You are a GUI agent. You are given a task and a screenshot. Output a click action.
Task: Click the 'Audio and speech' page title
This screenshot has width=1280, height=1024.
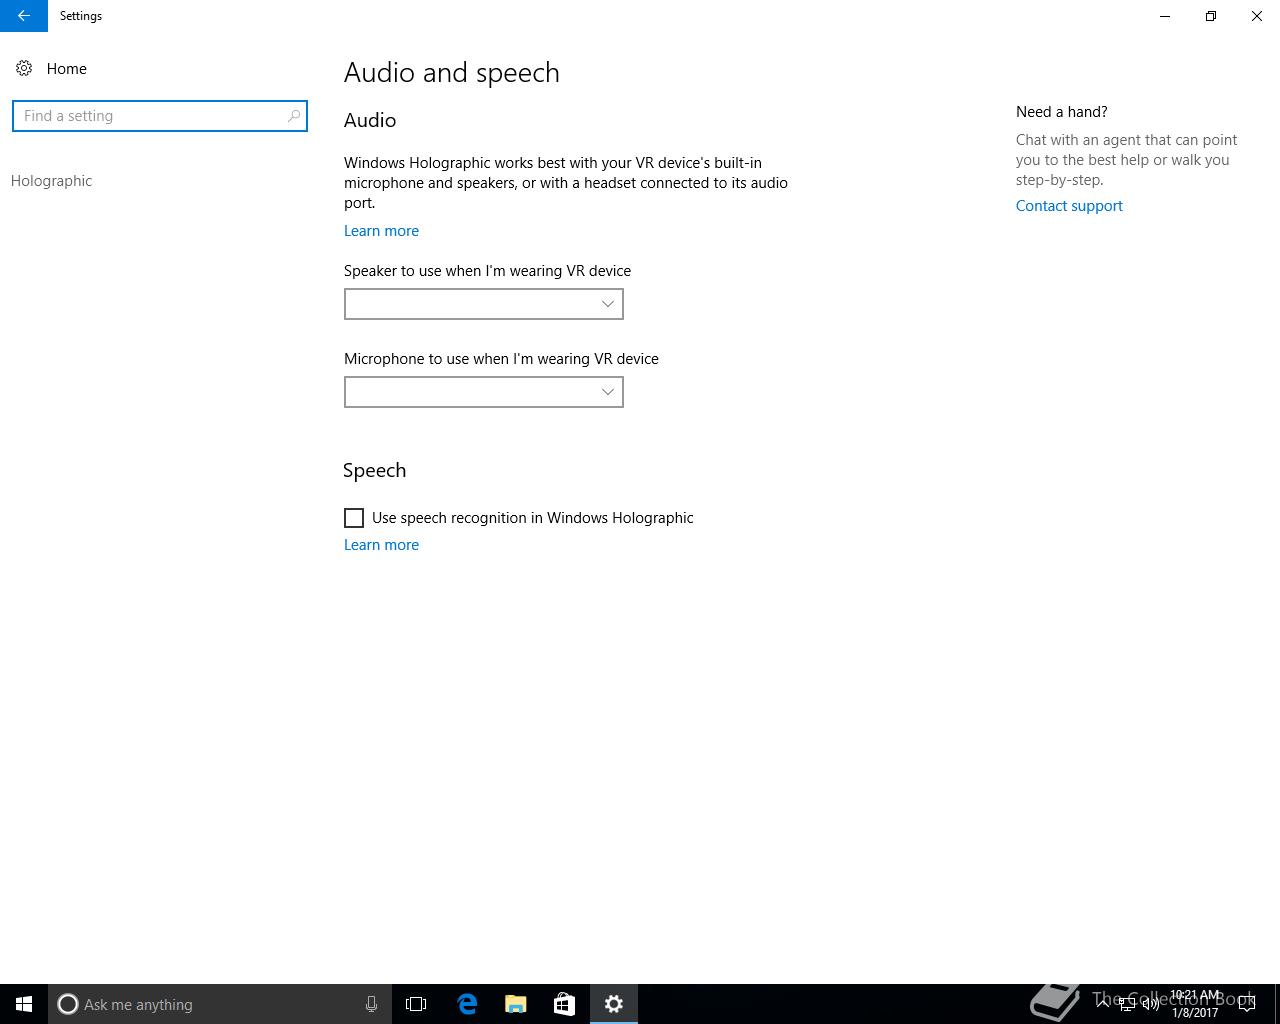[452, 73]
